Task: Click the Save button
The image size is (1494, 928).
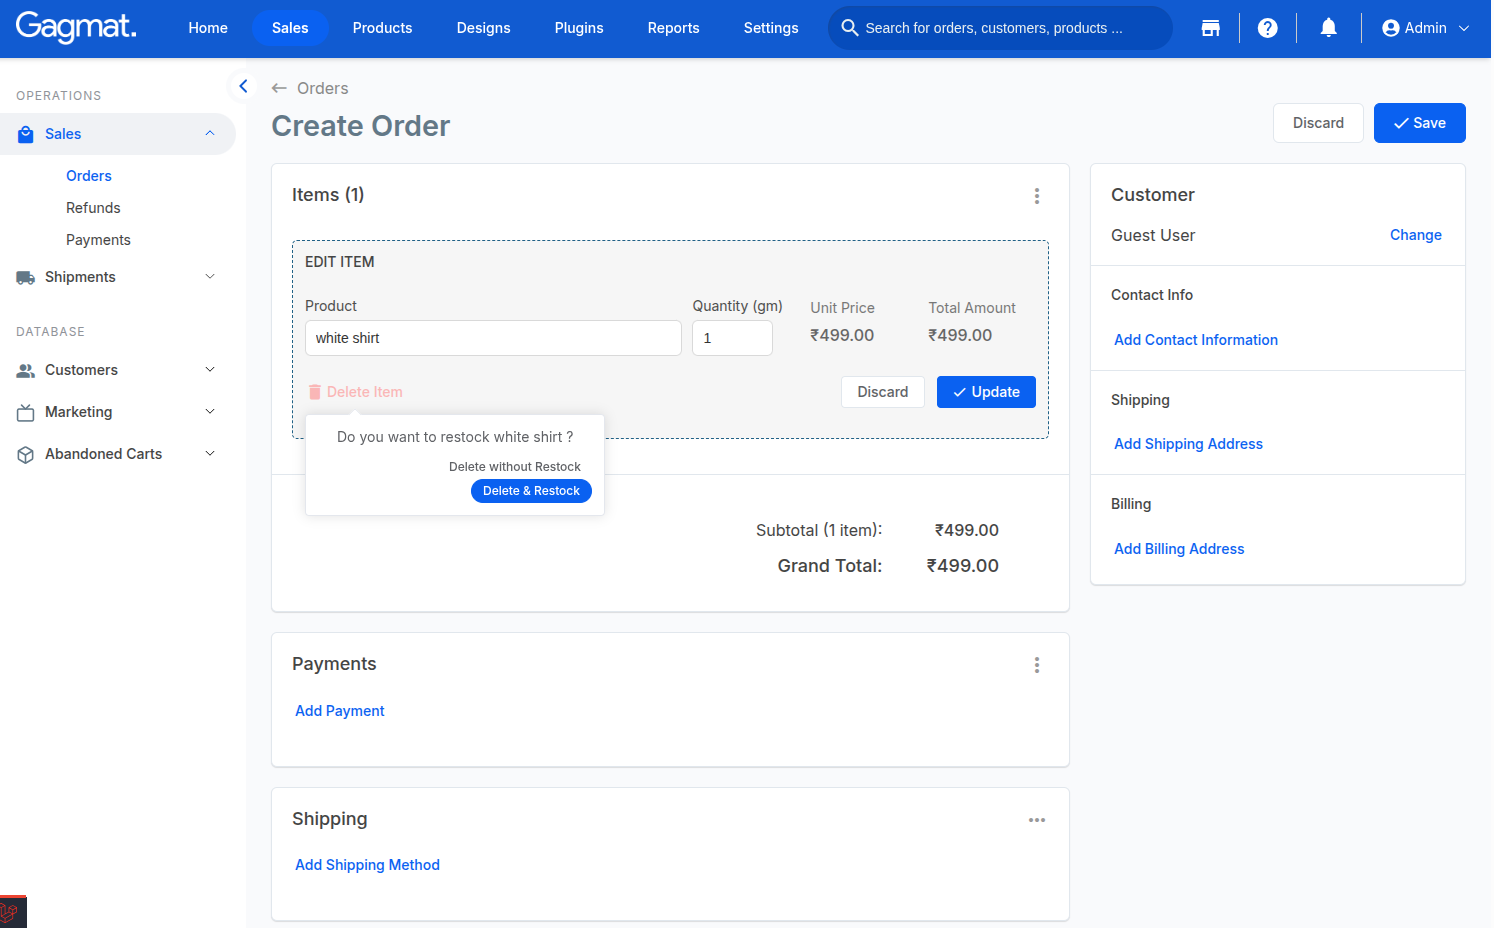Action: click(1419, 123)
